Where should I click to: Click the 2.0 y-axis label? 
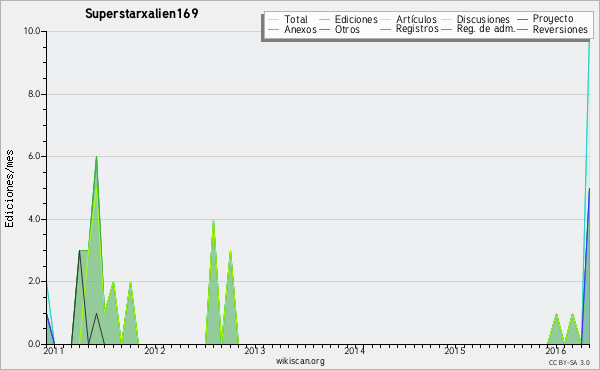[34, 281]
